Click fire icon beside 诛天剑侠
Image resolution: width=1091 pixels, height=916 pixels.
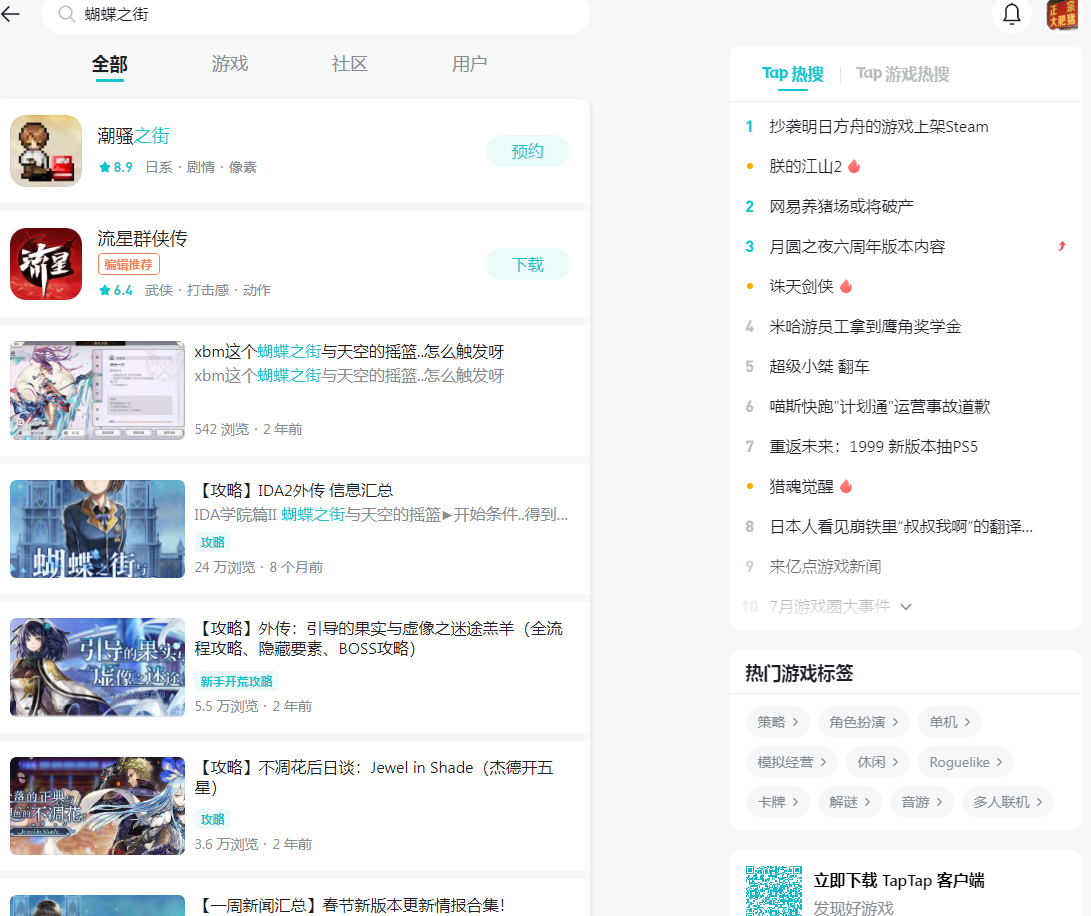tap(846, 286)
